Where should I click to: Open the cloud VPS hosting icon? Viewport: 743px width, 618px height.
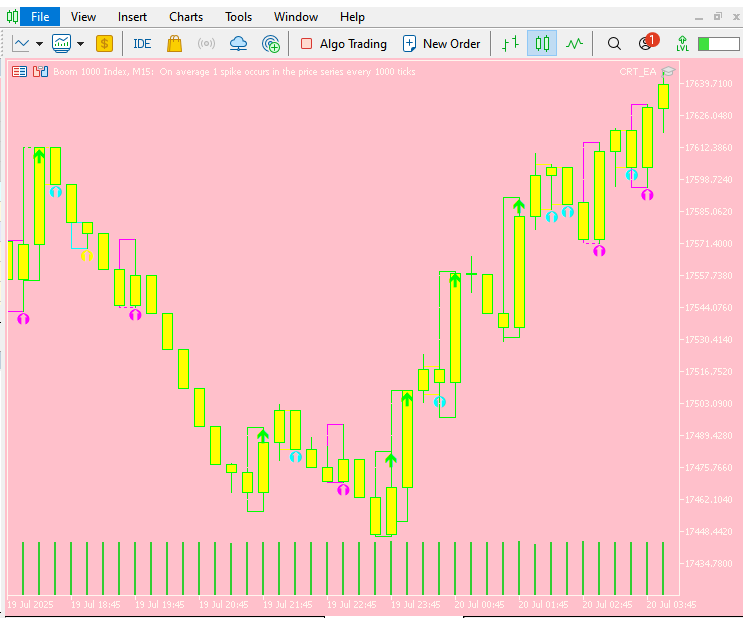pyautogui.click(x=238, y=44)
